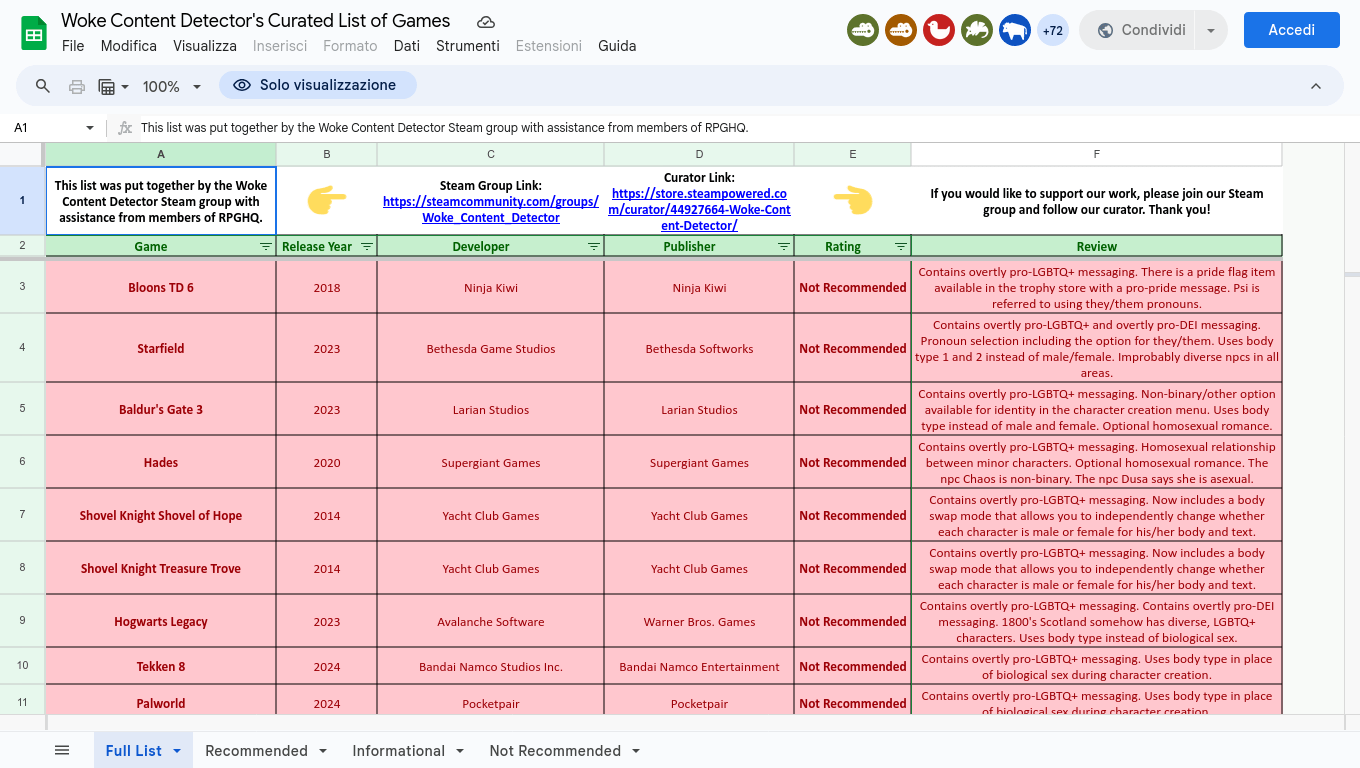Collapse the toolbar with the chevron
1360x768 pixels.
(x=1316, y=86)
